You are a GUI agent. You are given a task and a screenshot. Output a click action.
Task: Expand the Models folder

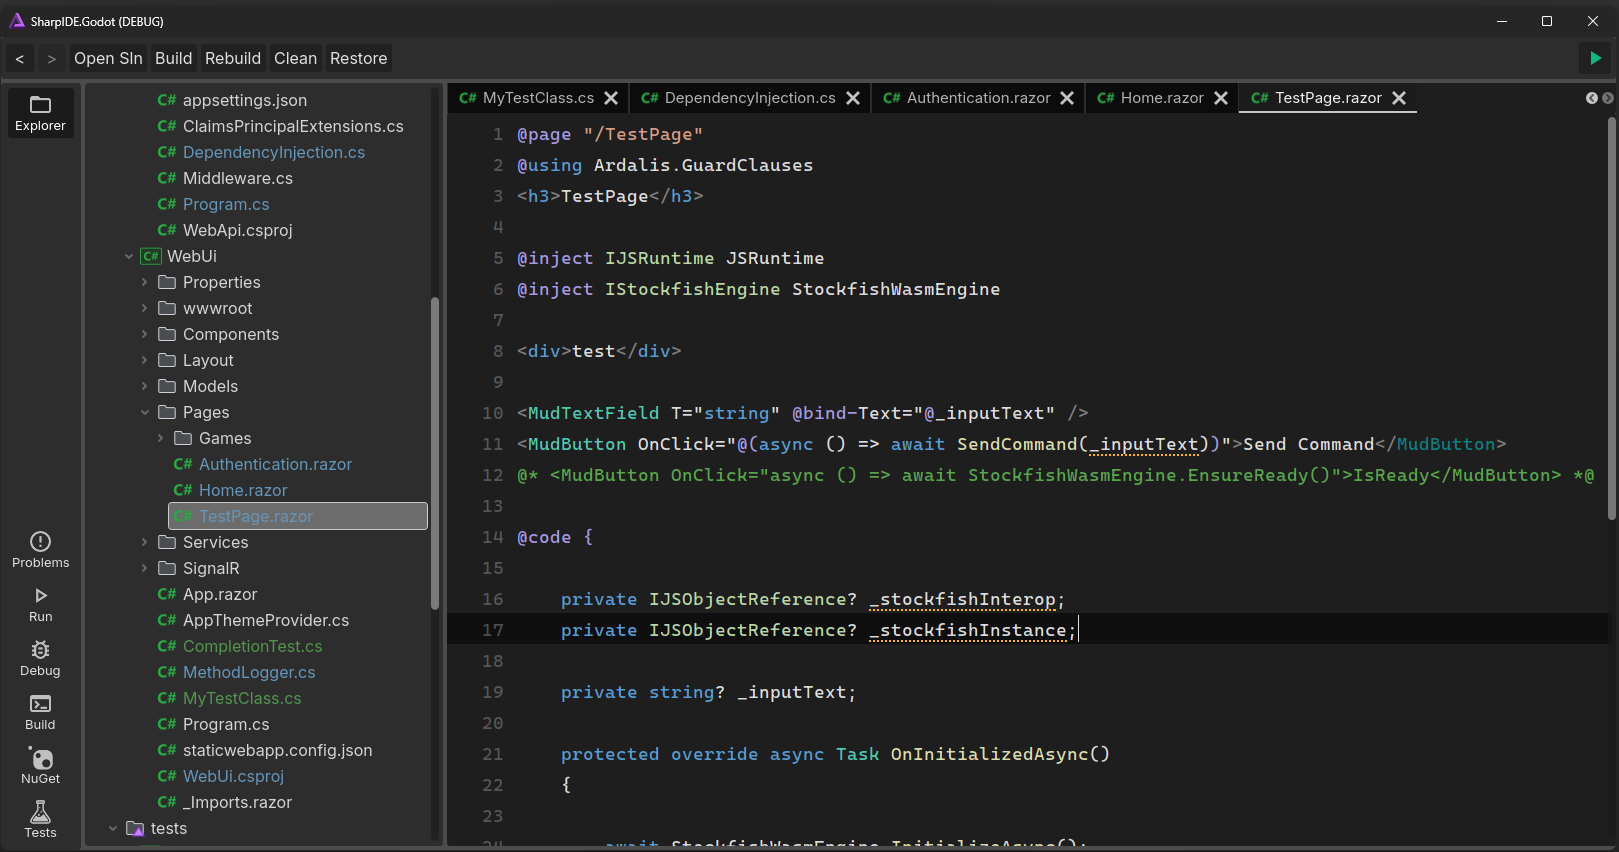[x=144, y=386]
